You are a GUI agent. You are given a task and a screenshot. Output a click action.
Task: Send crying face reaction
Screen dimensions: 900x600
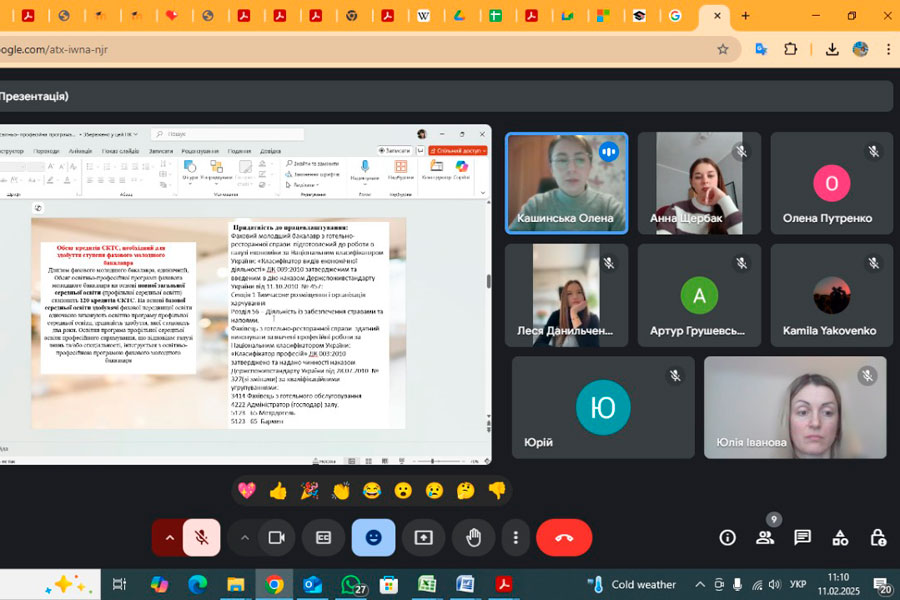coord(435,490)
